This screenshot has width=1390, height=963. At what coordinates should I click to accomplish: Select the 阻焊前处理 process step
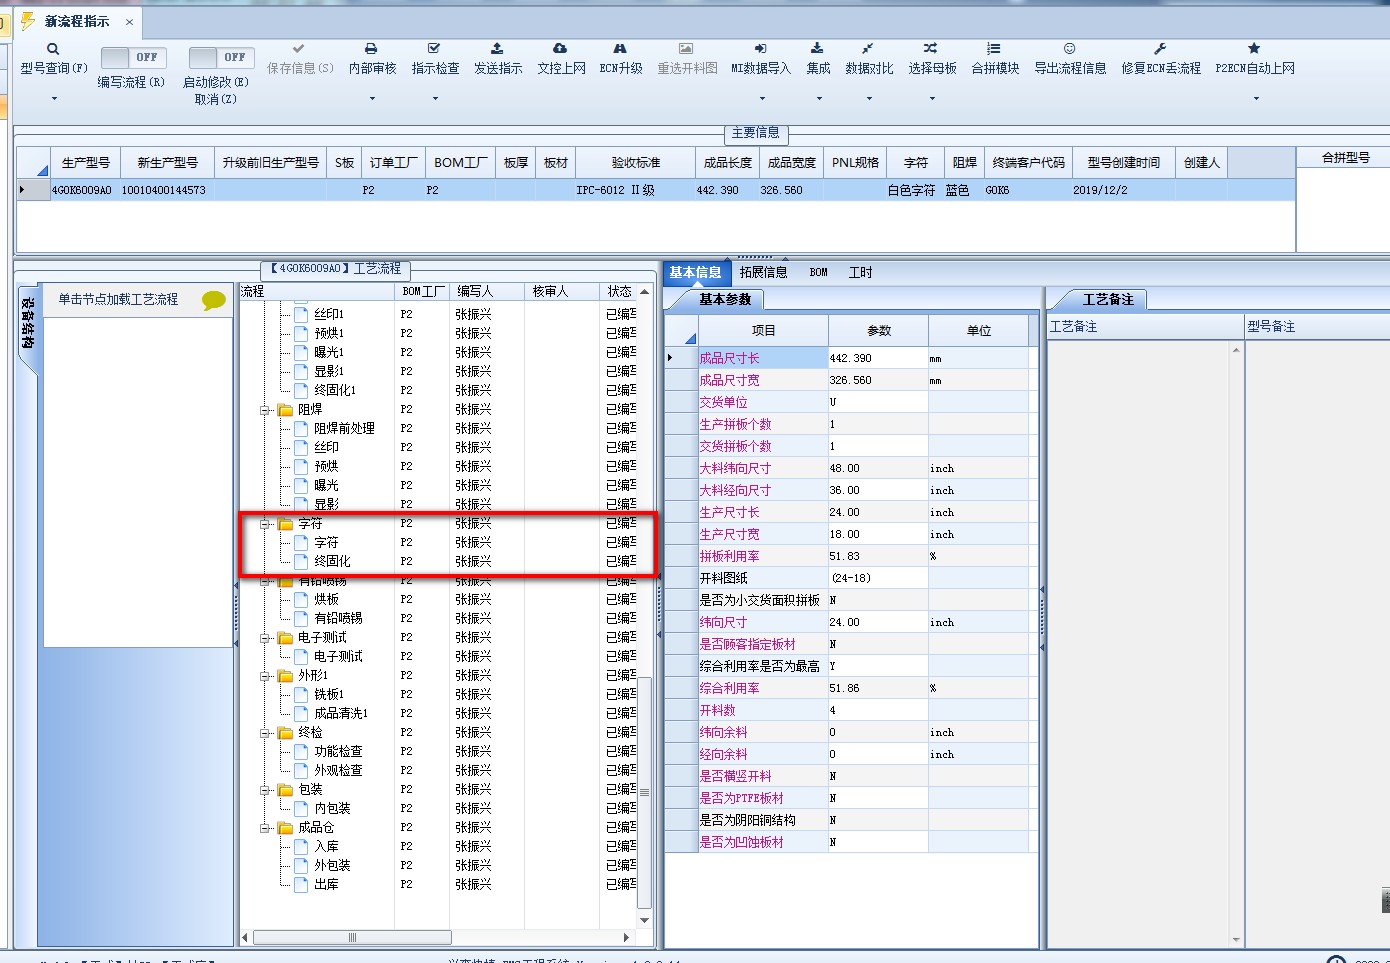tap(344, 428)
